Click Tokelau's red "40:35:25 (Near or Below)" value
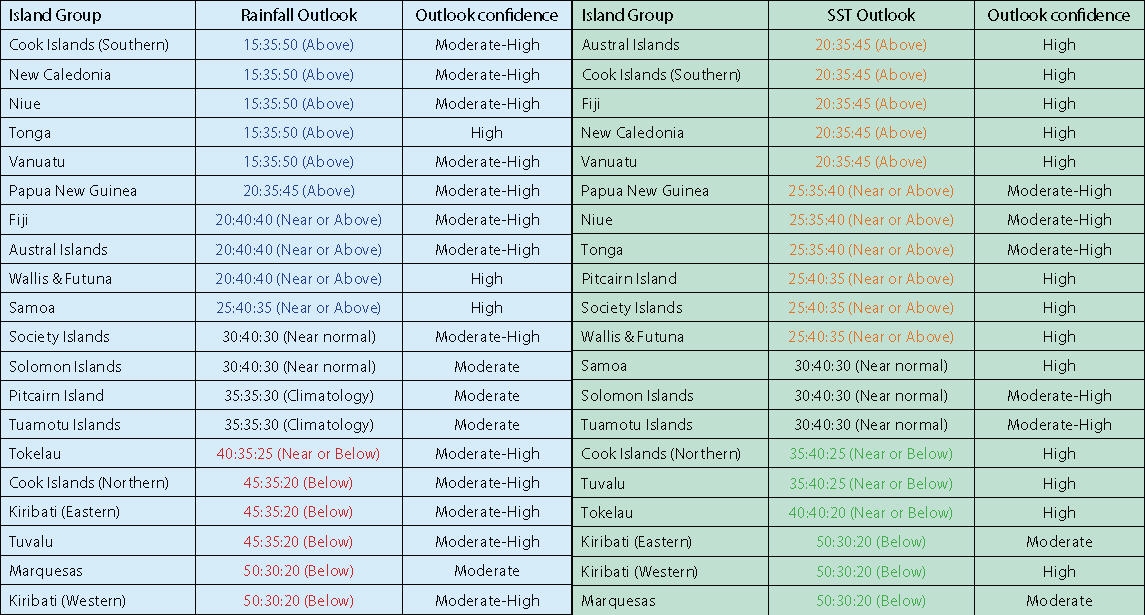This screenshot has width=1145, height=615. coord(298,454)
